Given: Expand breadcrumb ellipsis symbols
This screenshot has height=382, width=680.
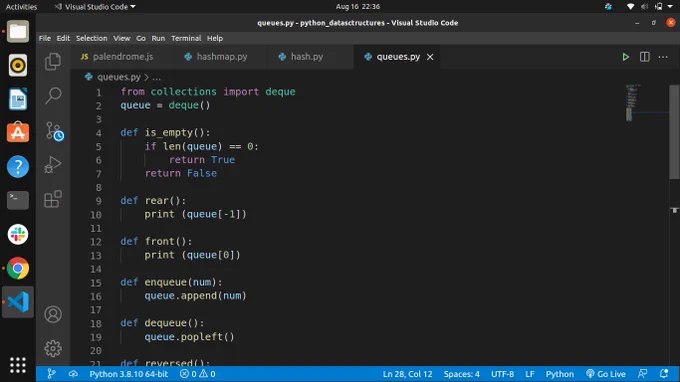Looking at the screenshot, I should click(157, 78).
